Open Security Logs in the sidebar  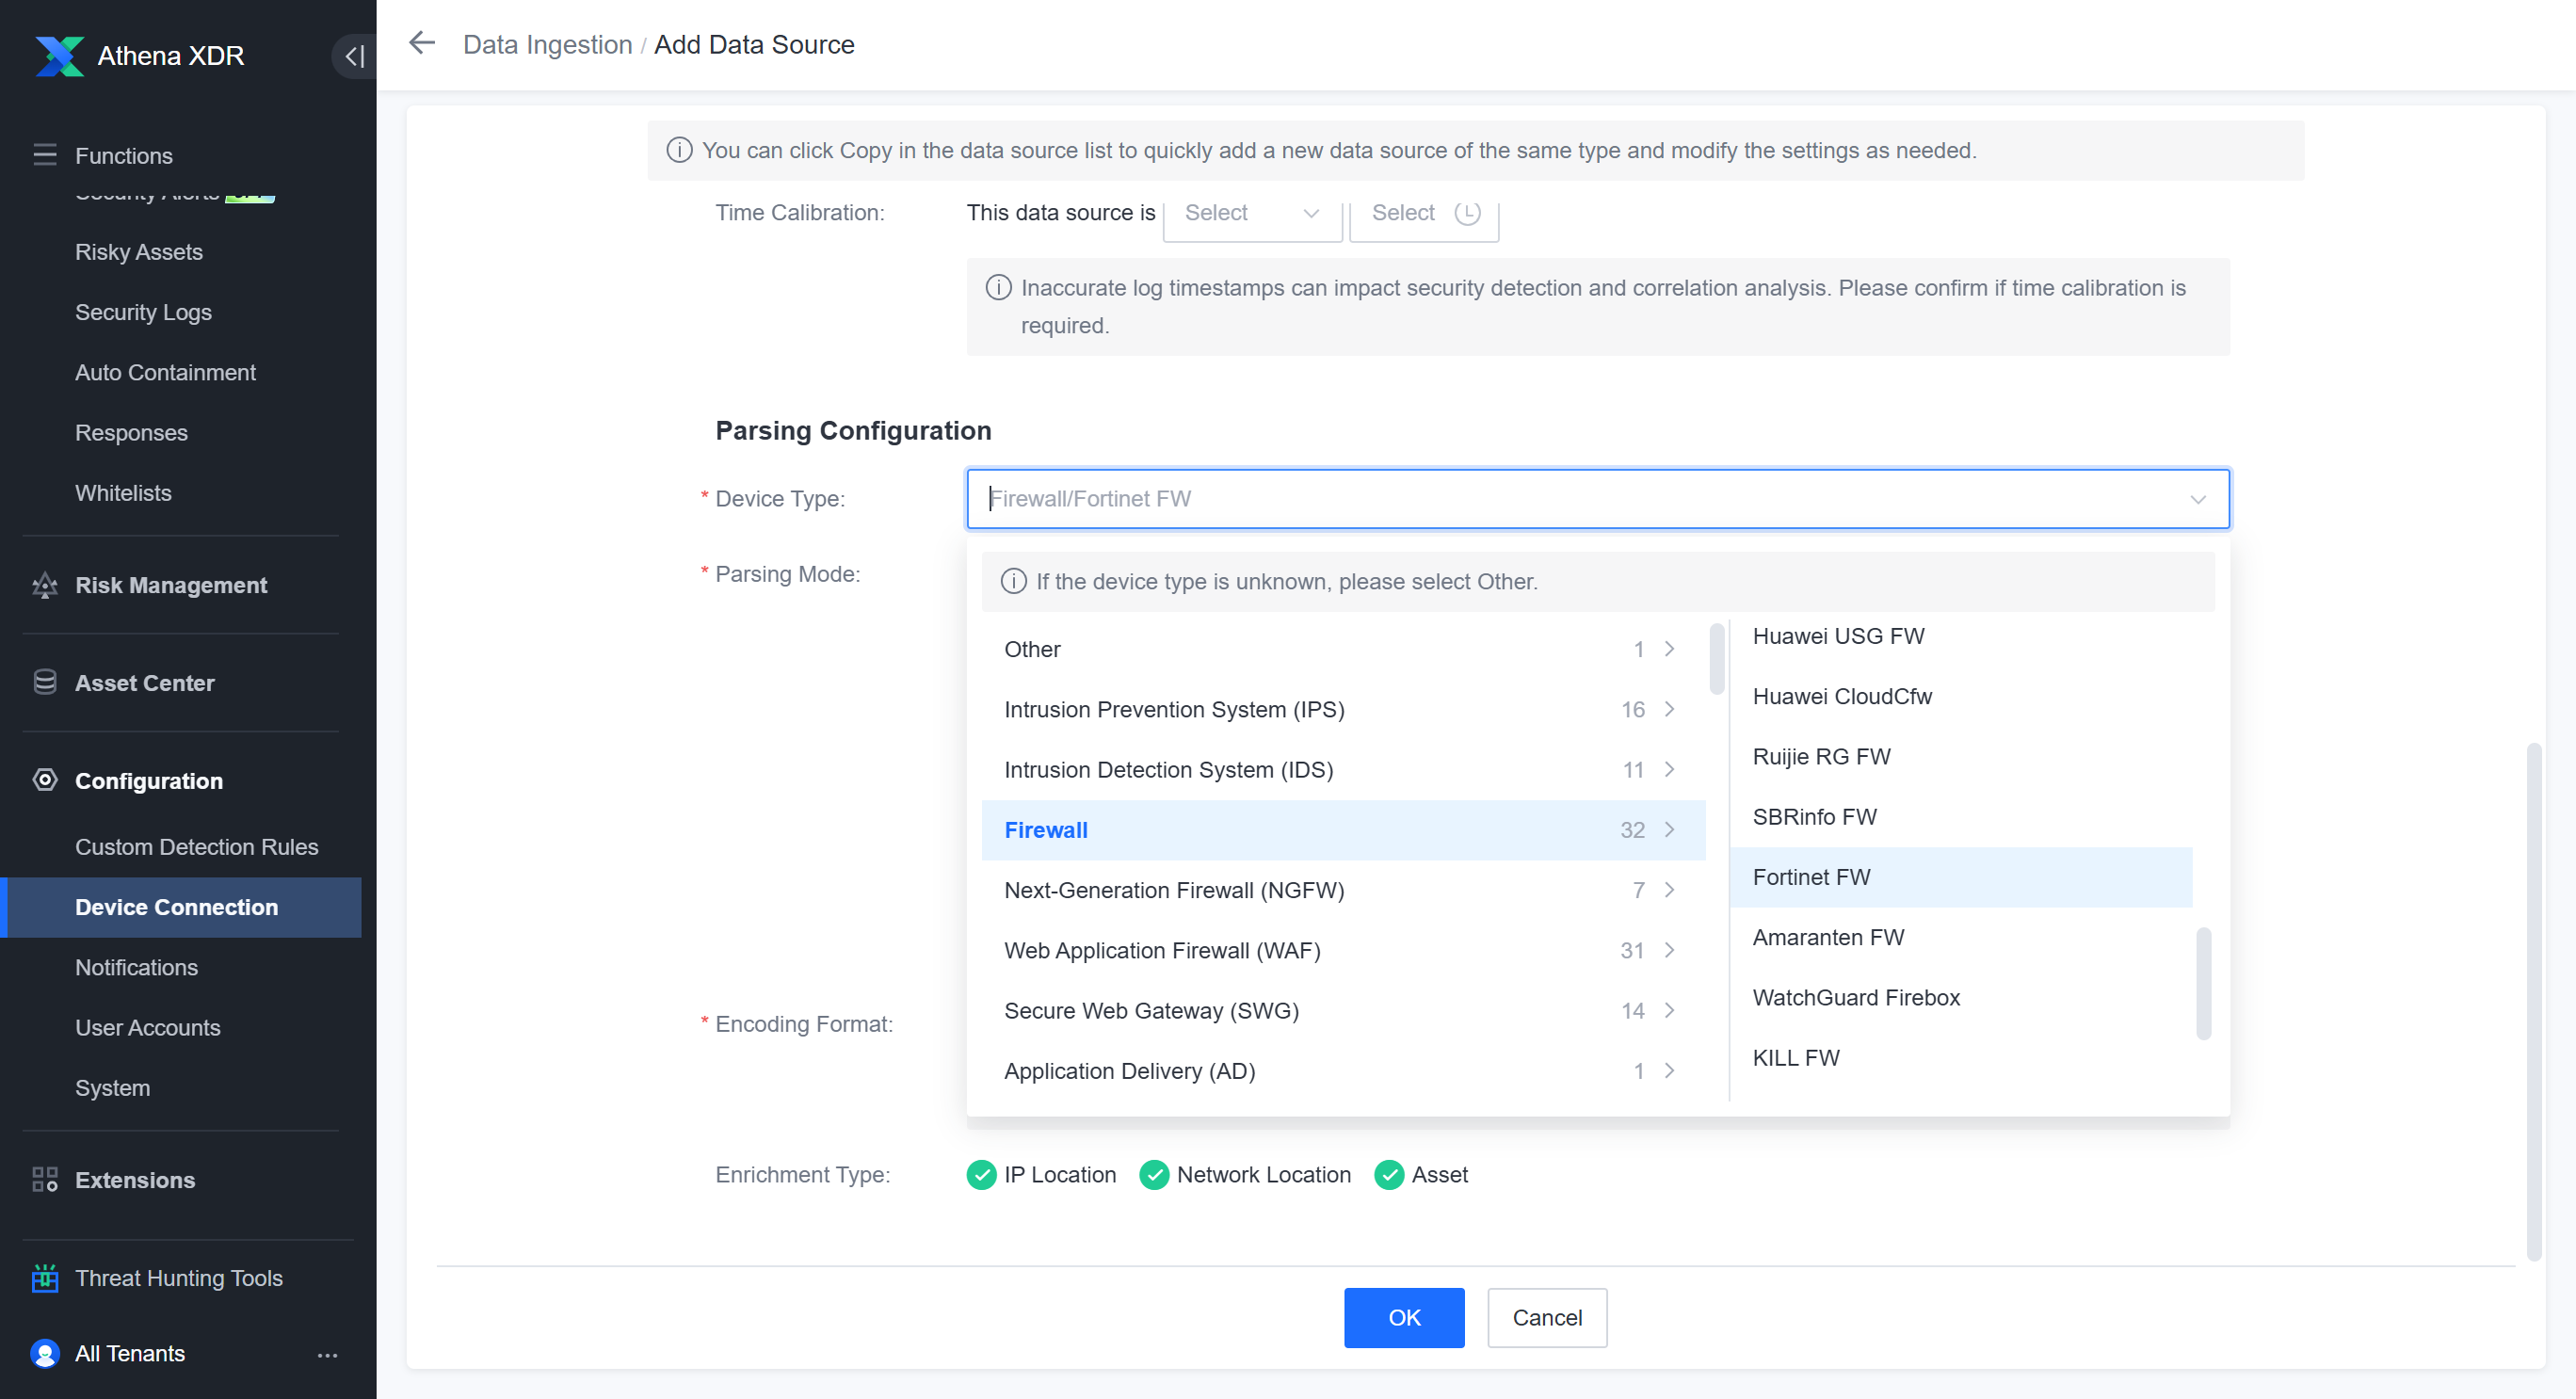pos(143,312)
